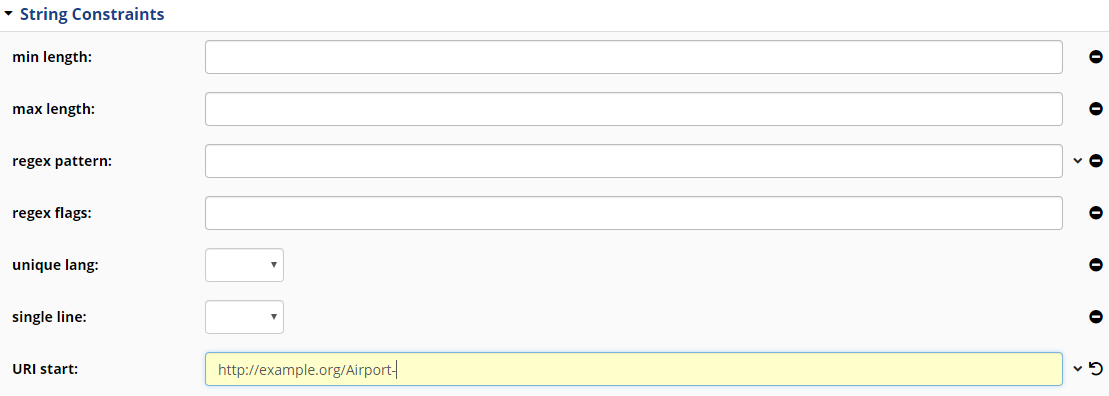This screenshot has width=1109, height=396.
Task: Click the URI start text field
Action: (634, 368)
